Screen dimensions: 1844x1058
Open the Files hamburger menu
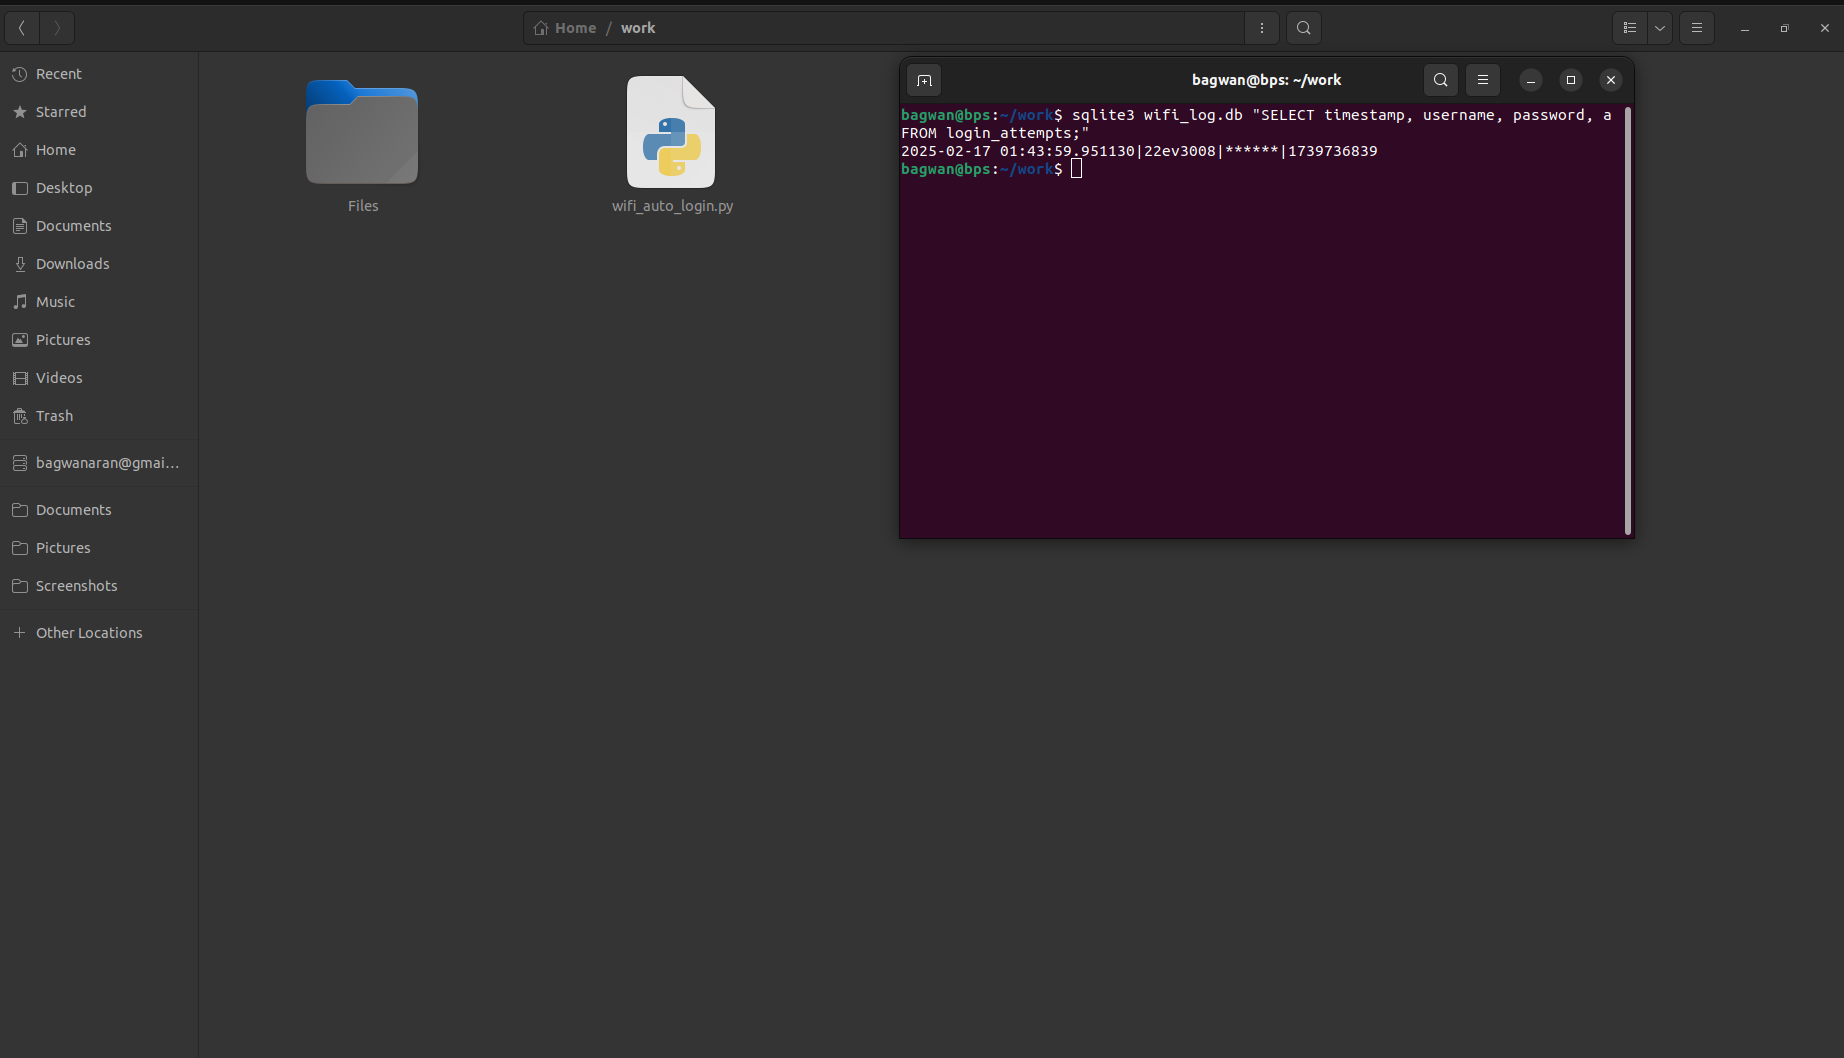click(1697, 28)
